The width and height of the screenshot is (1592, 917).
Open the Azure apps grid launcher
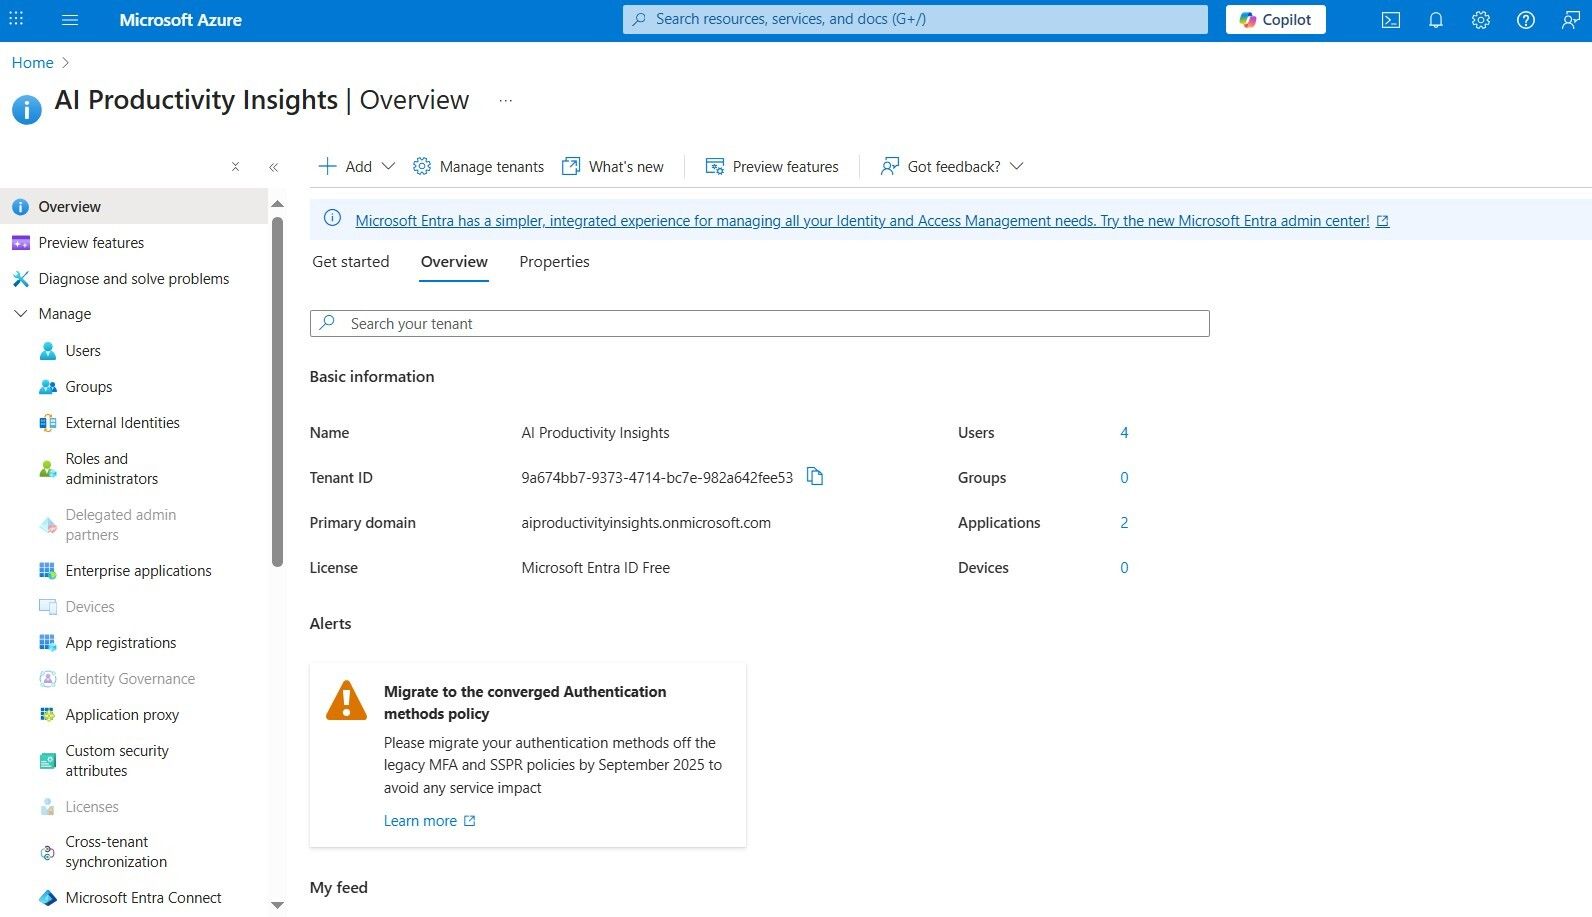(x=16, y=19)
